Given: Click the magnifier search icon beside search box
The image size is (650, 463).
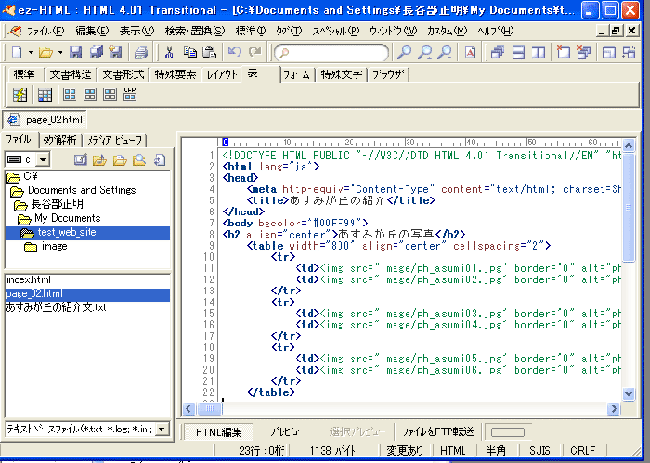Looking at the screenshot, I should click(x=404, y=52).
